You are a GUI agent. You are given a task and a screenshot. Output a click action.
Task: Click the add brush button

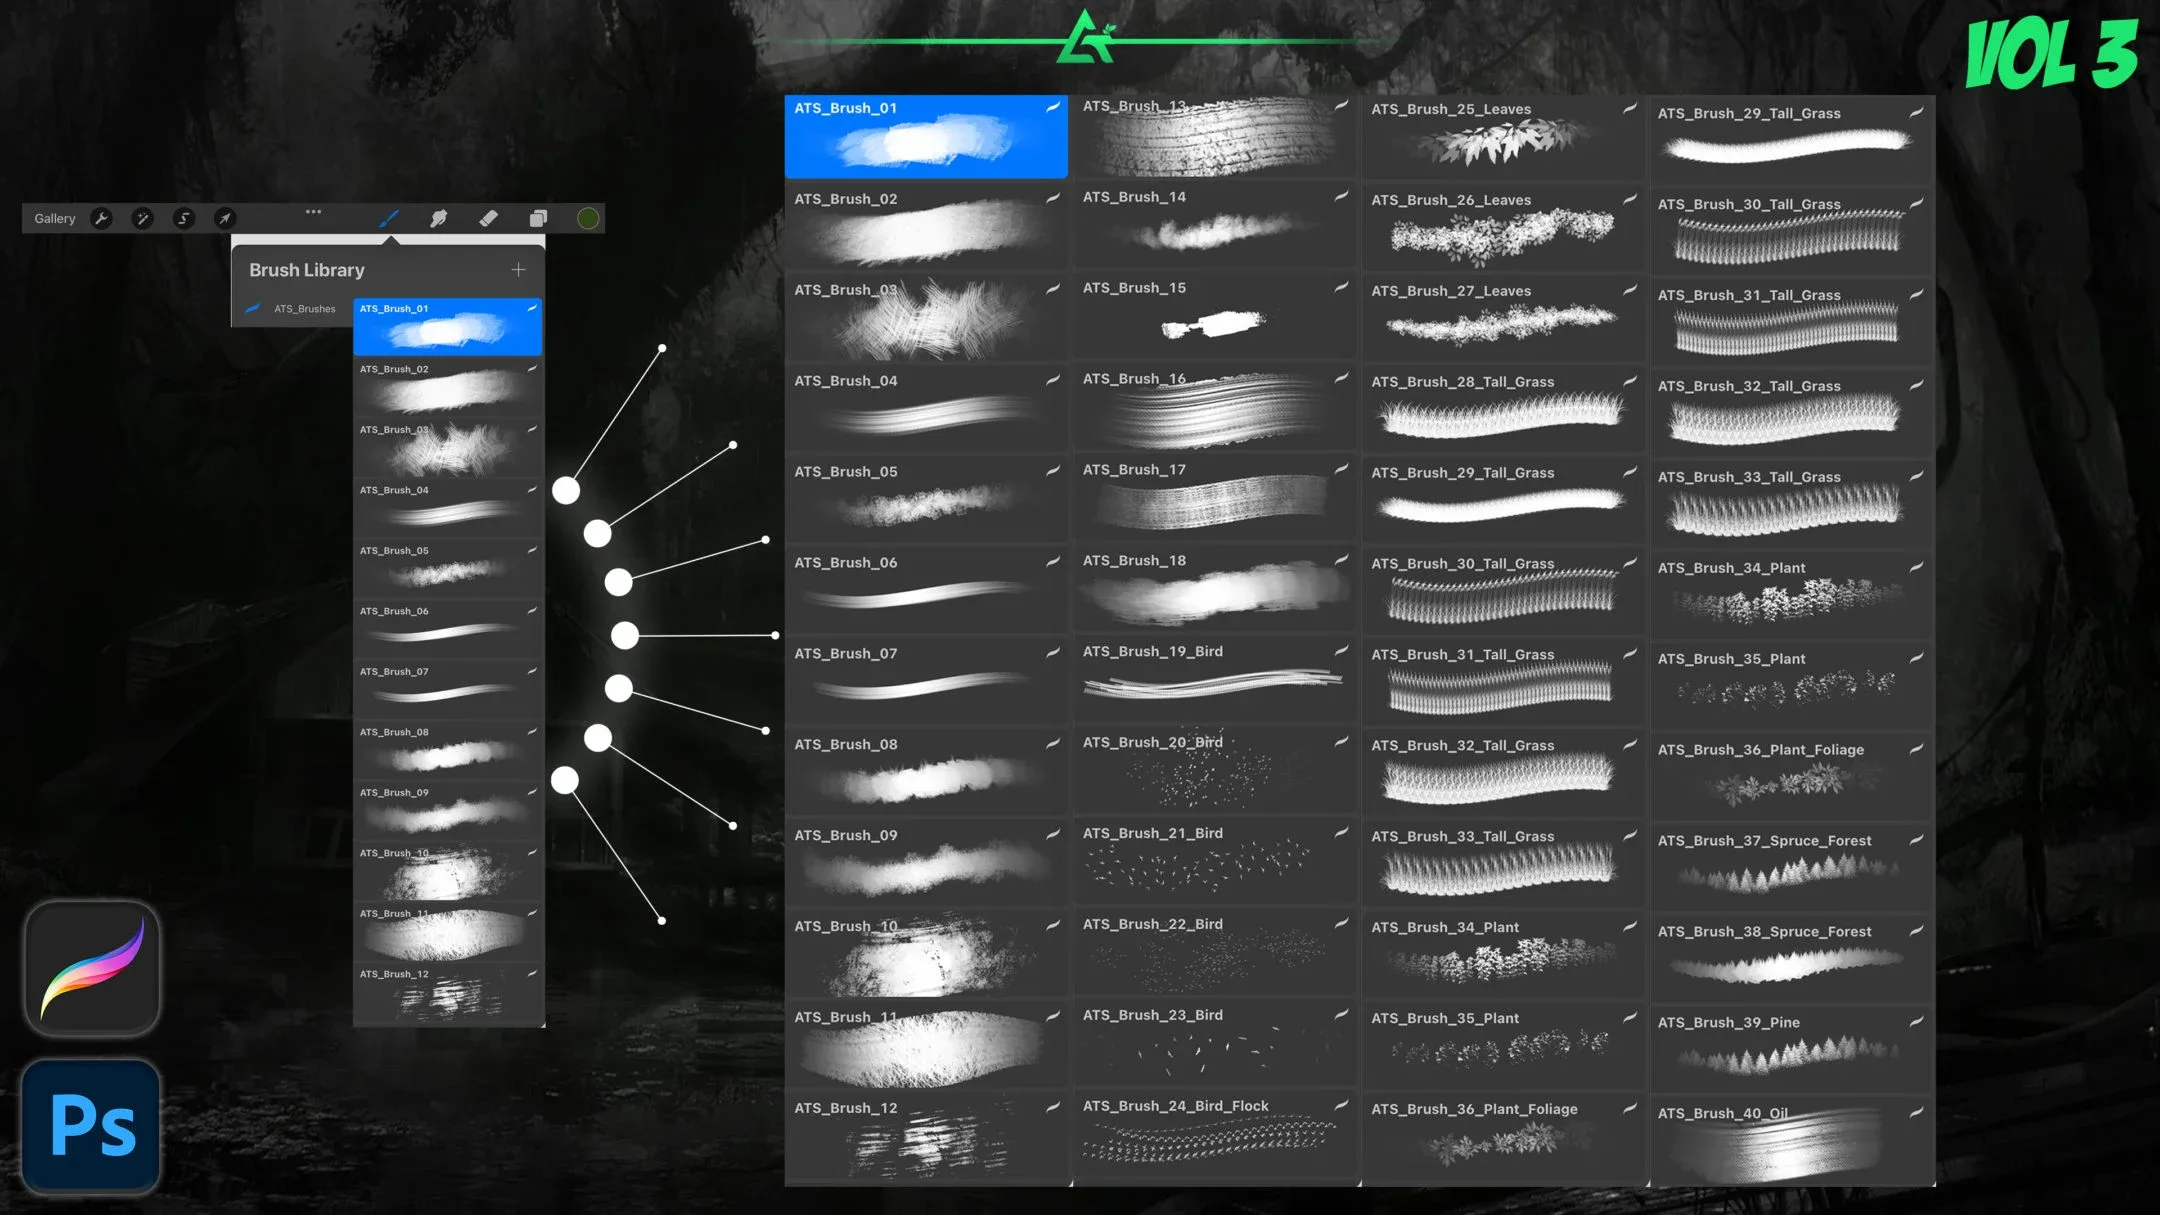click(x=516, y=269)
